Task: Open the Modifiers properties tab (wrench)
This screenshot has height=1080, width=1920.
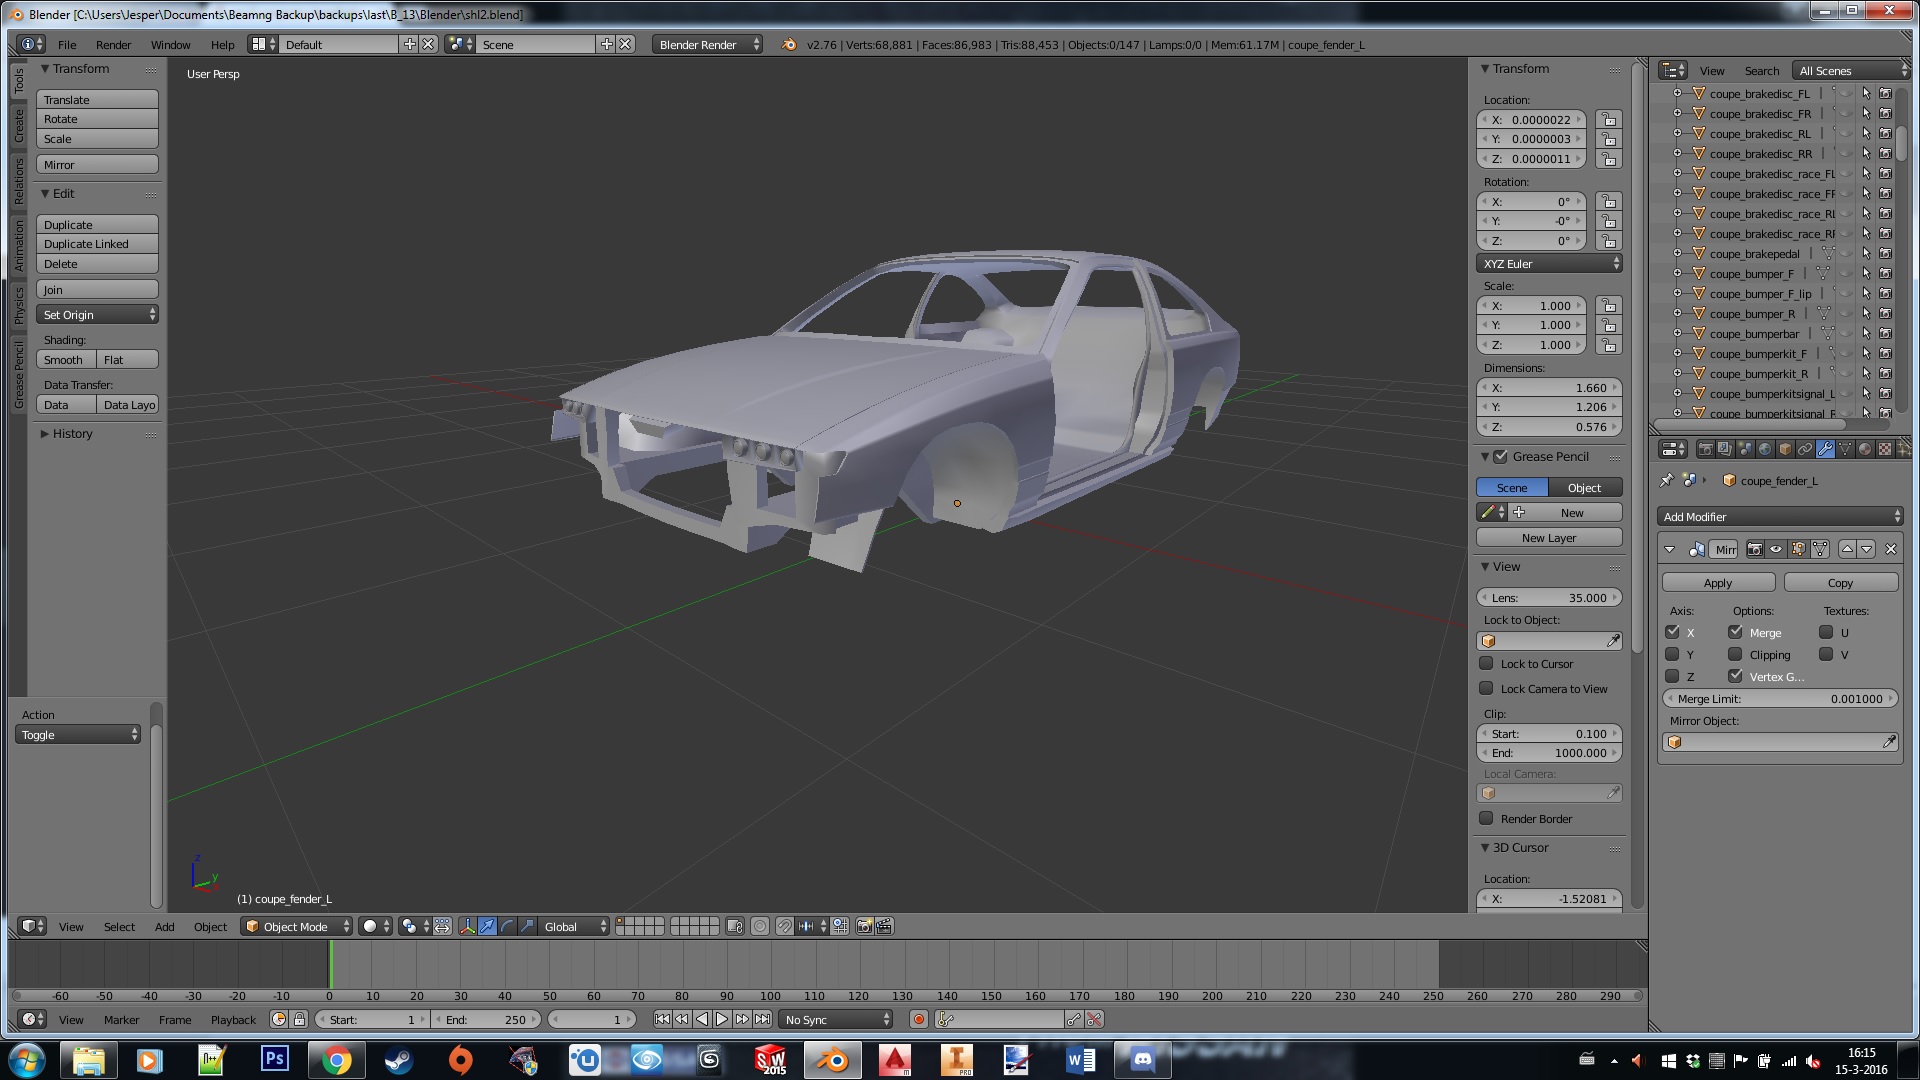Action: [x=1825, y=449]
